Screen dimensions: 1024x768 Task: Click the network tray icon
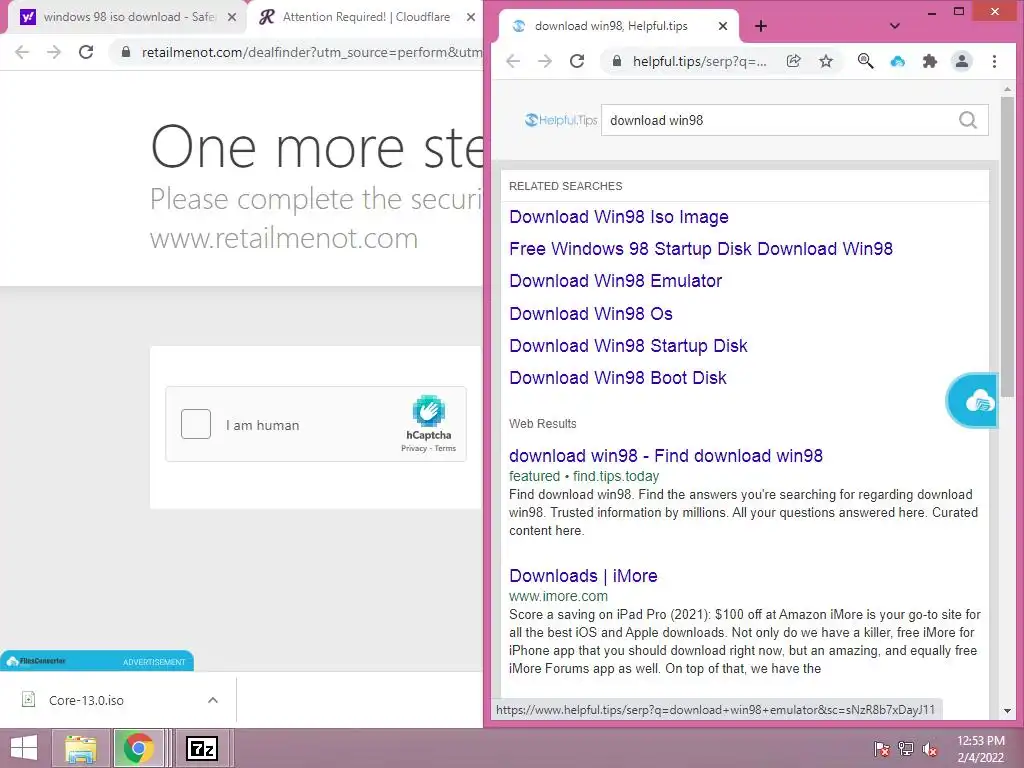click(x=906, y=749)
